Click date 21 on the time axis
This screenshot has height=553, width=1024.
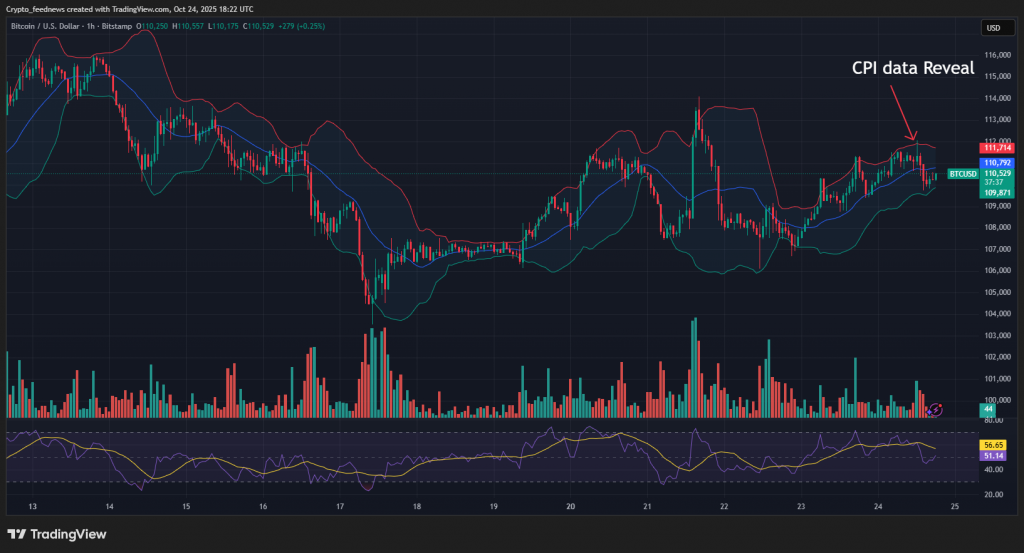(x=647, y=506)
